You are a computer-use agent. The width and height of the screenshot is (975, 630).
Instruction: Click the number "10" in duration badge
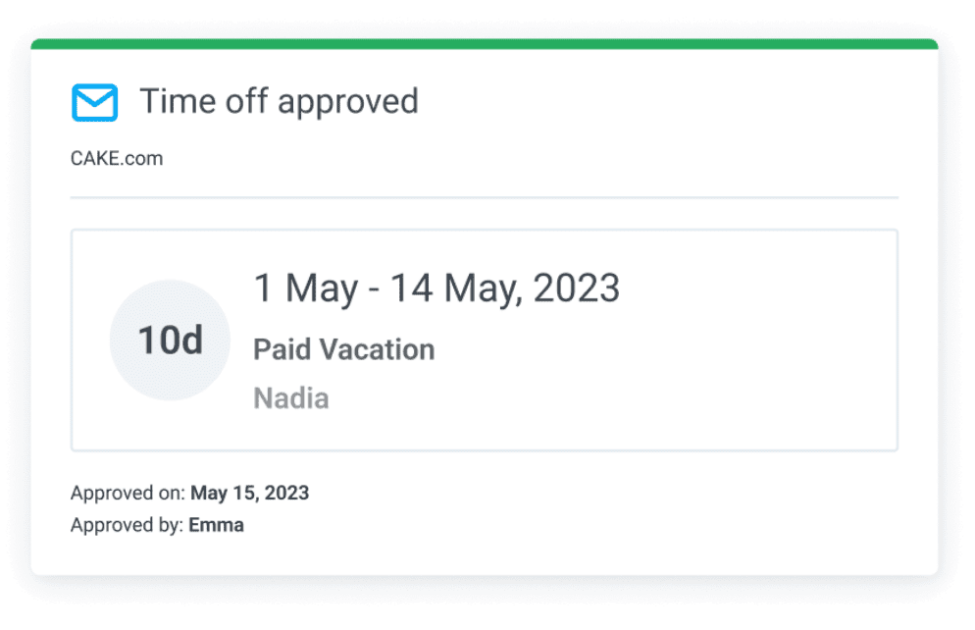(158, 341)
